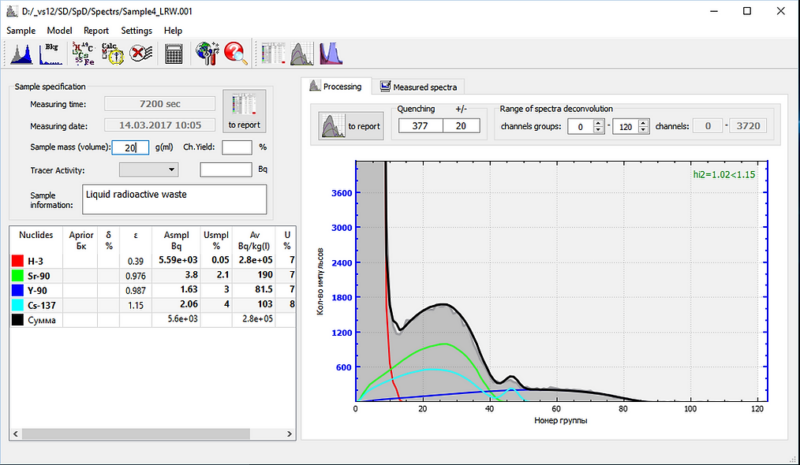This screenshot has width=800, height=465.
Task: Click the Calc clock toolbar icon
Action: tap(112, 54)
